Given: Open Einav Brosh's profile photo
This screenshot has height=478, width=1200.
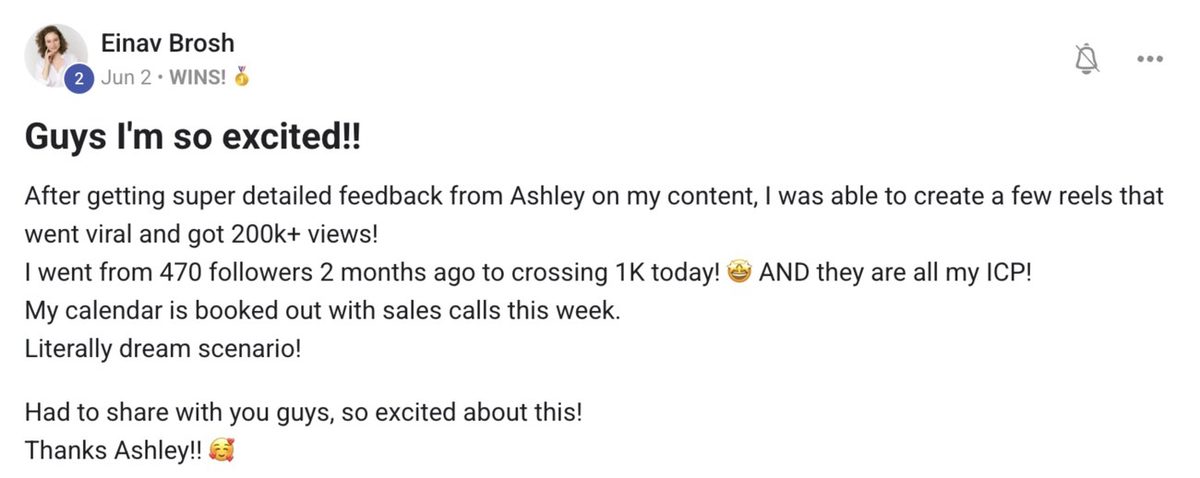Looking at the screenshot, I should click(x=57, y=56).
